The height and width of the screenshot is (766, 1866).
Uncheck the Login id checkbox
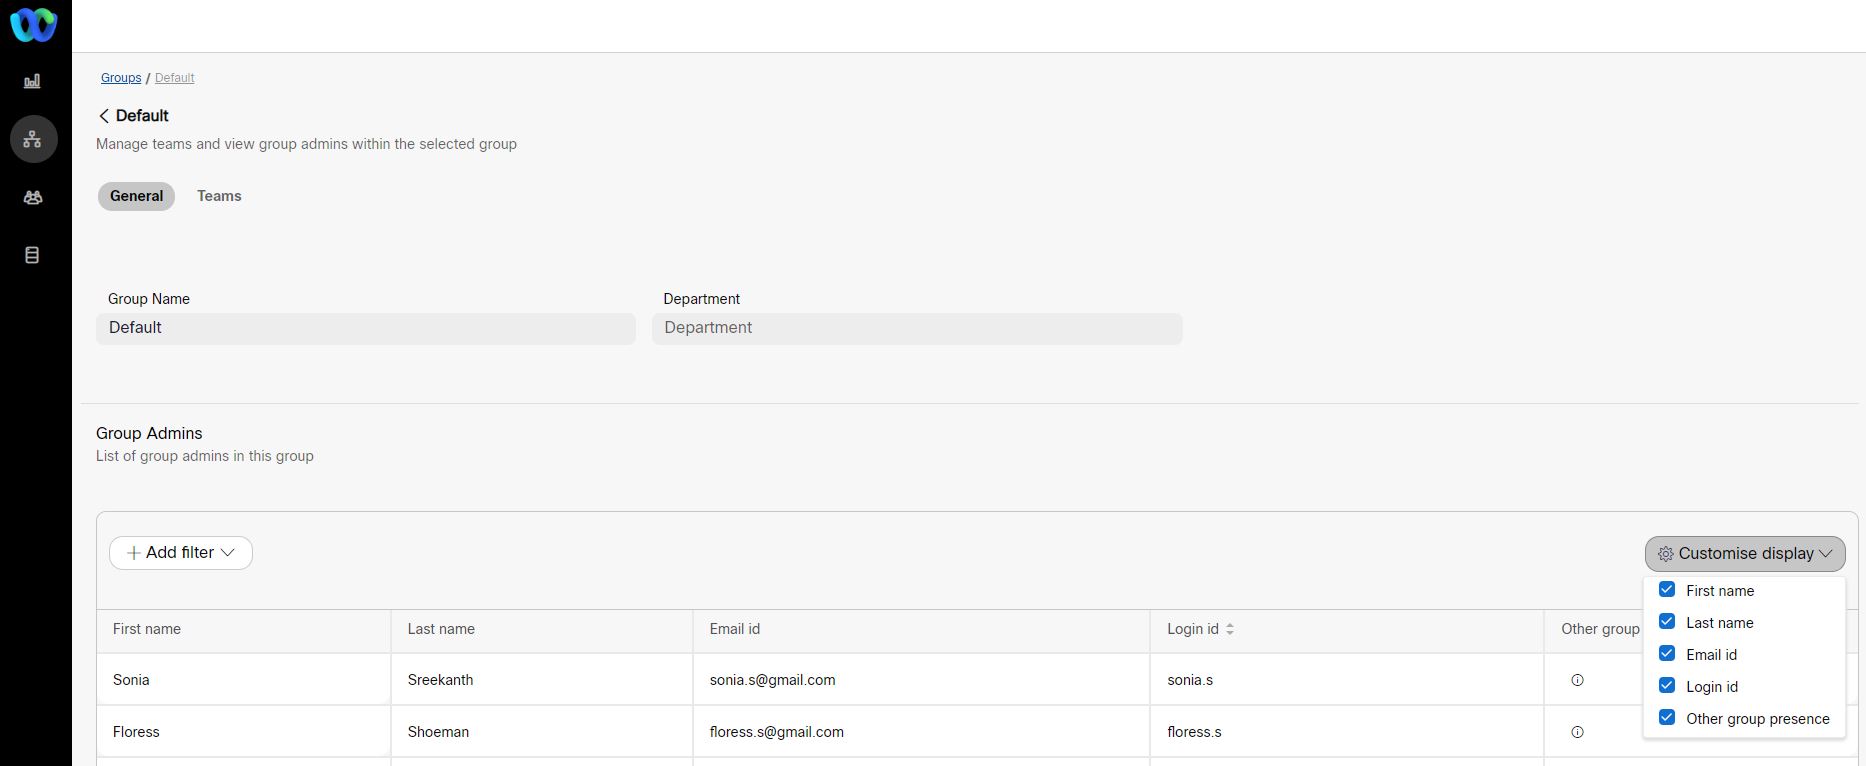click(1667, 685)
